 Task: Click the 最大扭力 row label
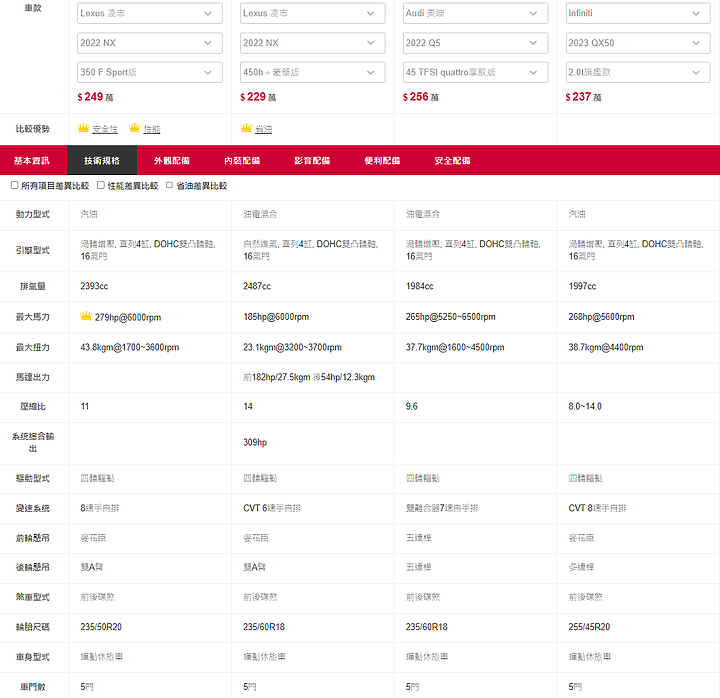pyautogui.click(x=33, y=347)
